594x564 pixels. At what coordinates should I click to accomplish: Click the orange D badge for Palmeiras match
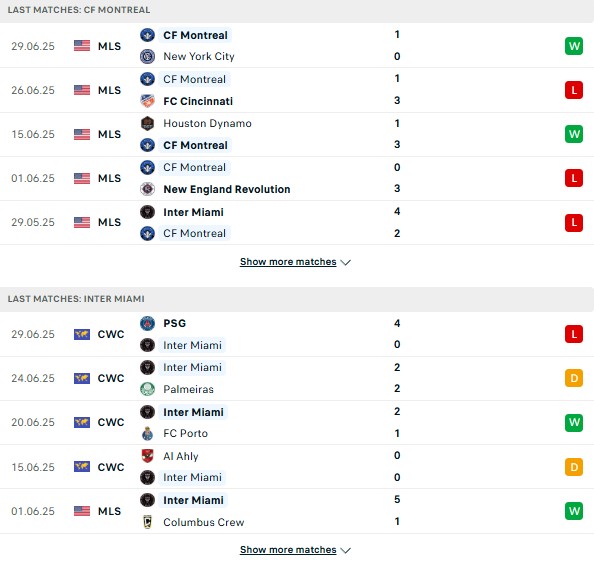(574, 378)
